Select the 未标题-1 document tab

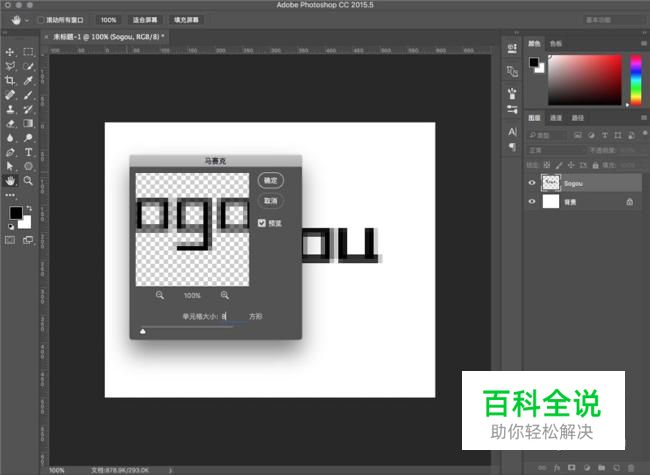109,37
